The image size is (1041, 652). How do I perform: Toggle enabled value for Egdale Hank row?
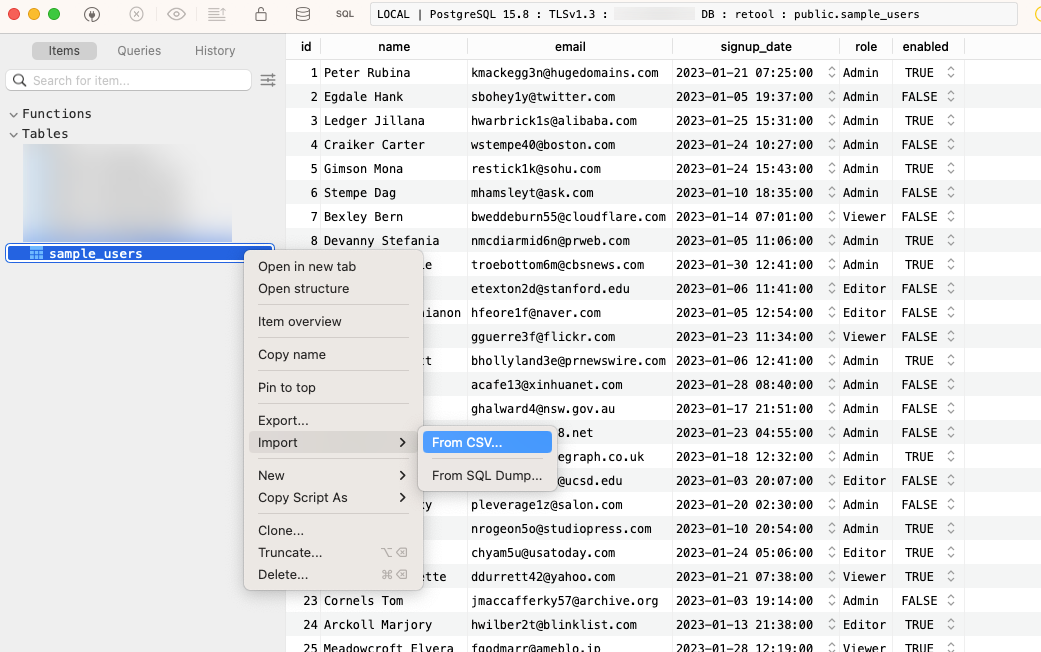pyautogui.click(x=950, y=97)
